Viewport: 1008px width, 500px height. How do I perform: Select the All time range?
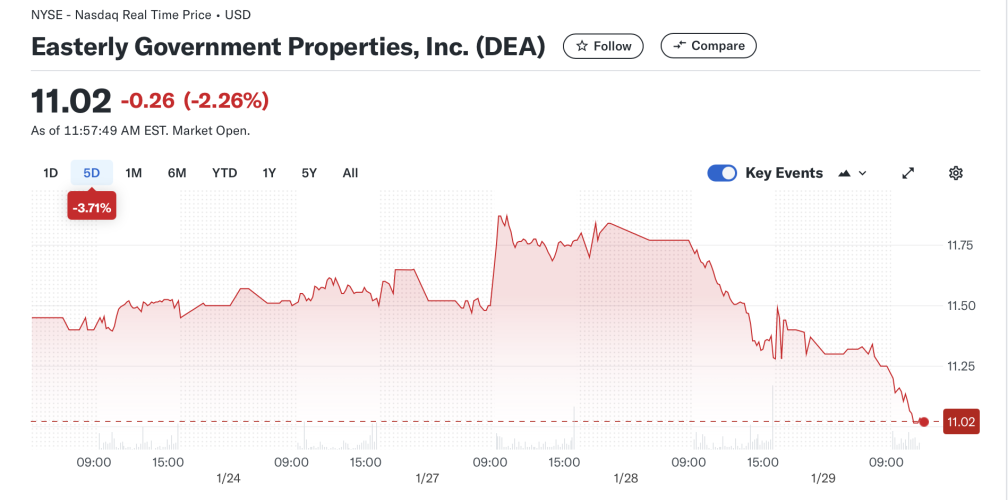click(350, 173)
